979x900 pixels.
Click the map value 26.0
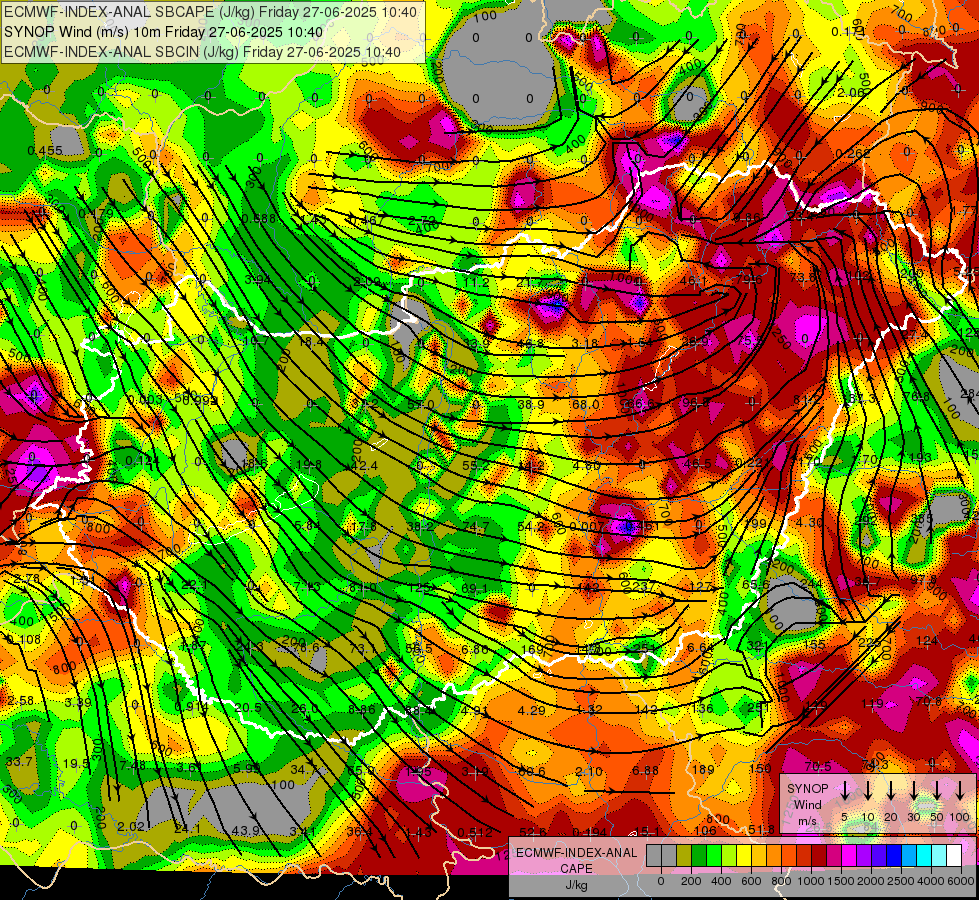pyautogui.click(x=305, y=709)
